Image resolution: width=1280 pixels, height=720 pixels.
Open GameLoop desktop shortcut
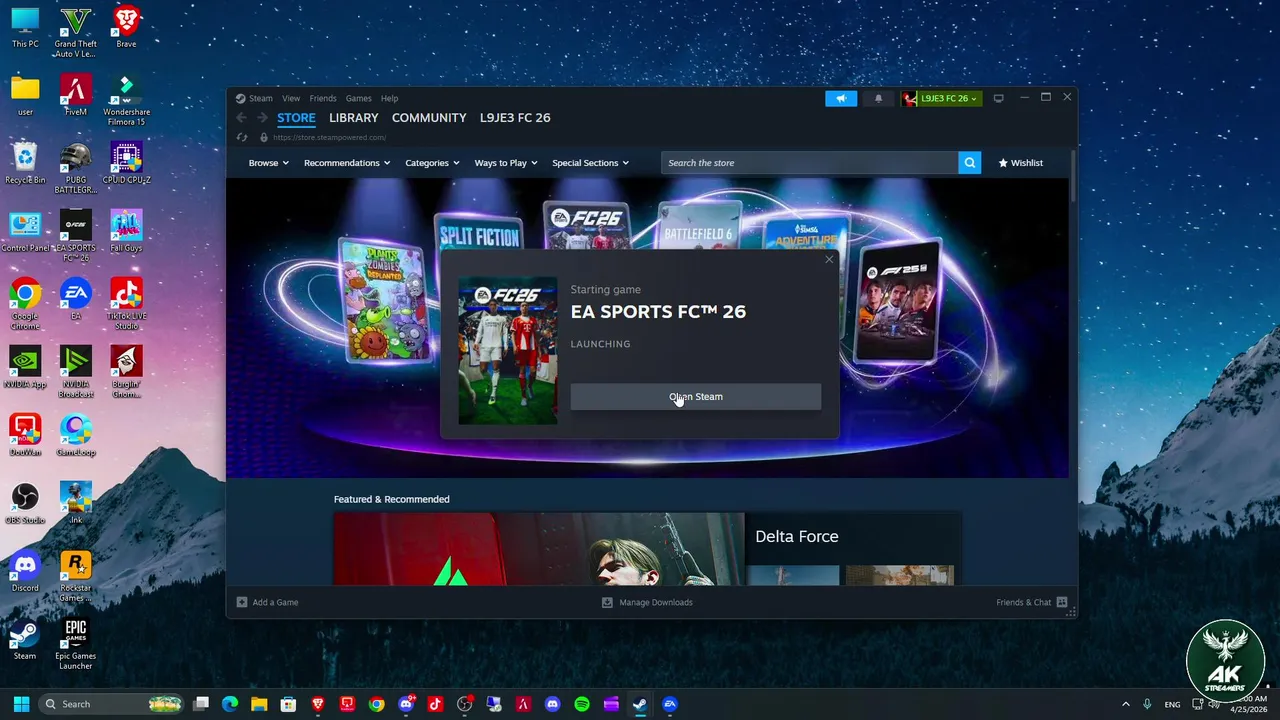(76, 435)
